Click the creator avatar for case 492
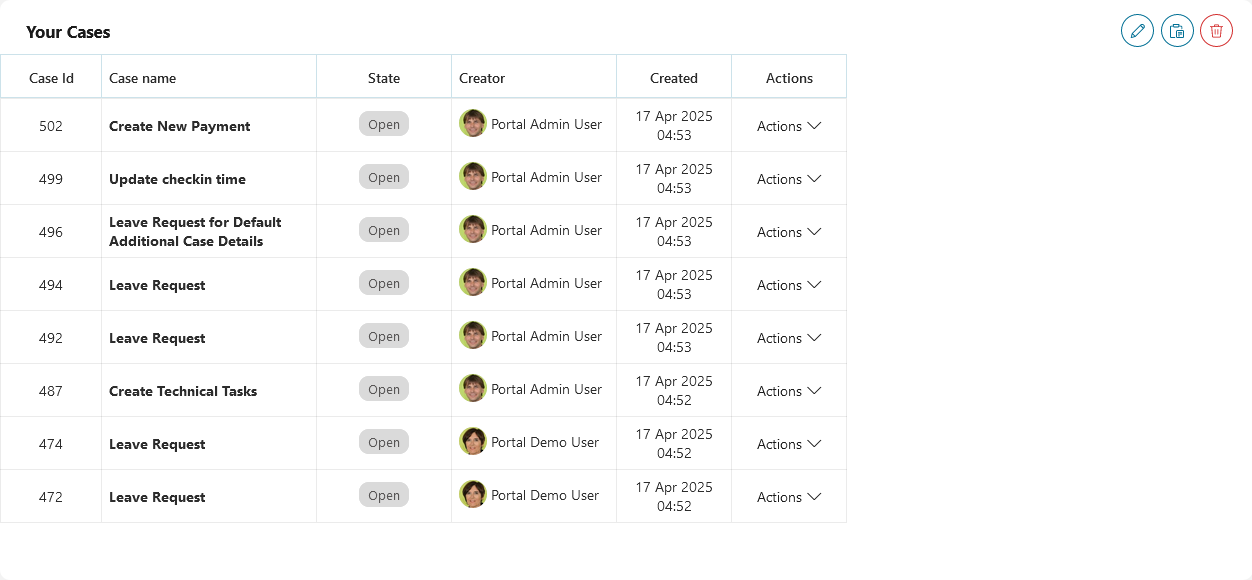Image resolution: width=1252 pixels, height=580 pixels. (473, 336)
